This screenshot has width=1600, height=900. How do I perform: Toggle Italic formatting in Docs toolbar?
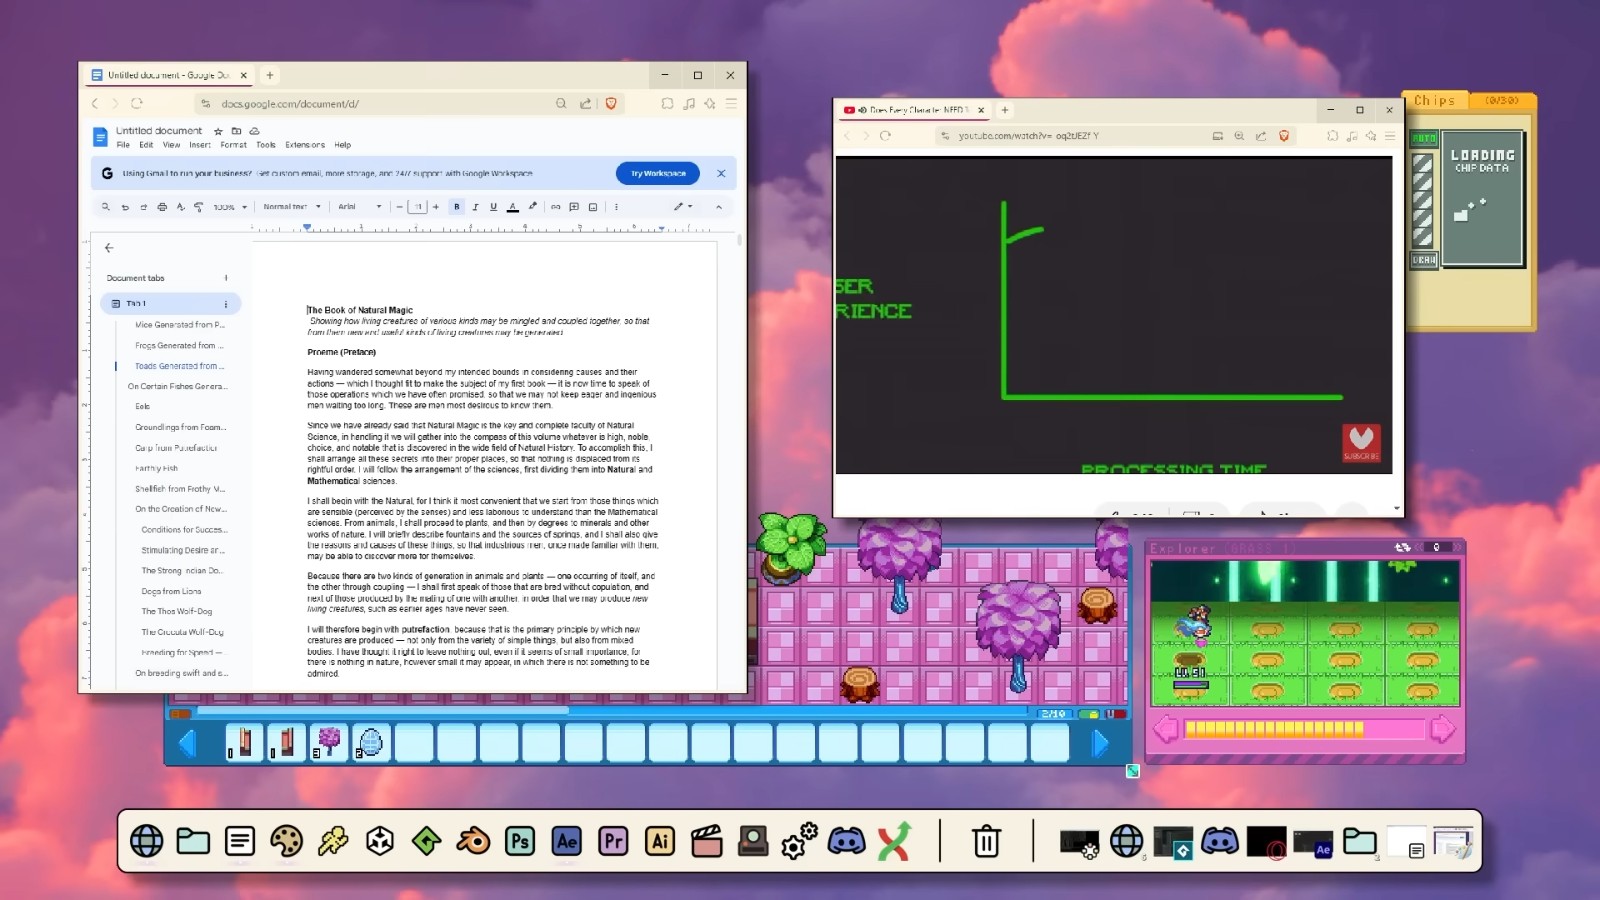[x=475, y=207]
